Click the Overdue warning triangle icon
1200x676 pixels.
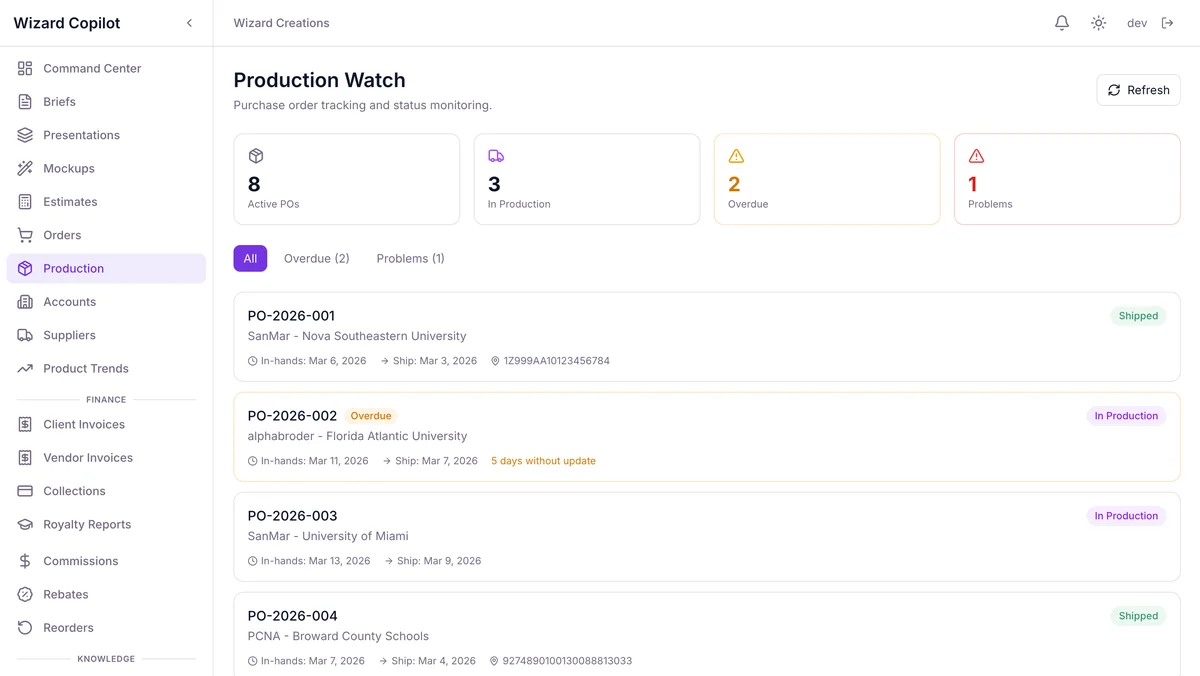(x=736, y=156)
